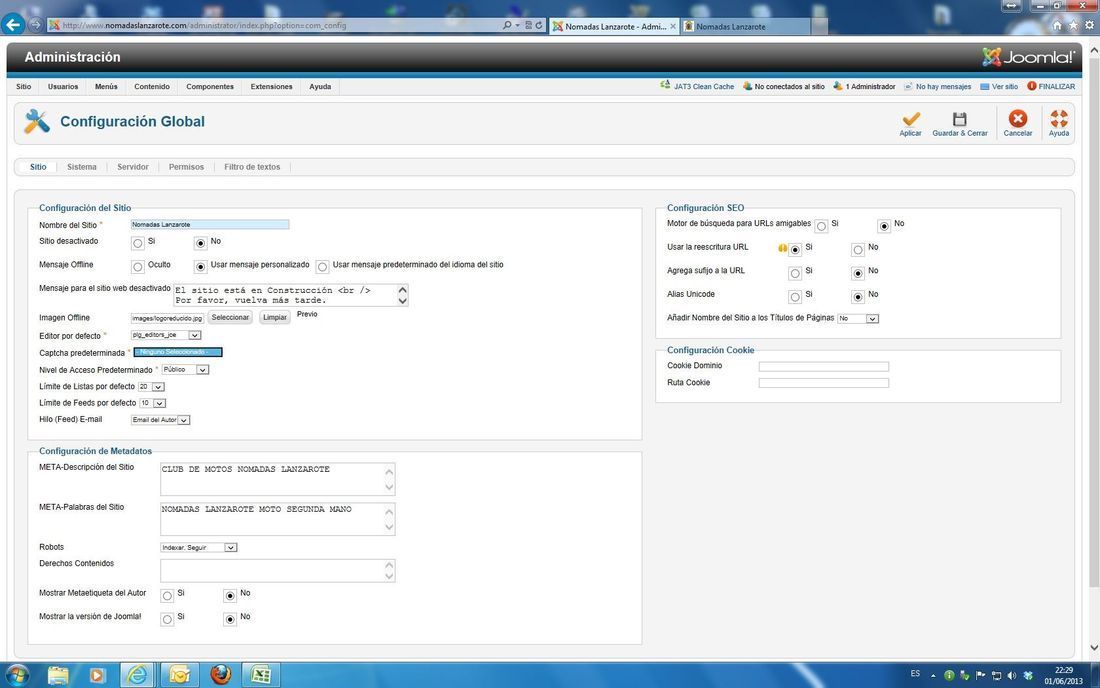
Task: Click the Cookie Dominio input field
Action: (824, 366)
